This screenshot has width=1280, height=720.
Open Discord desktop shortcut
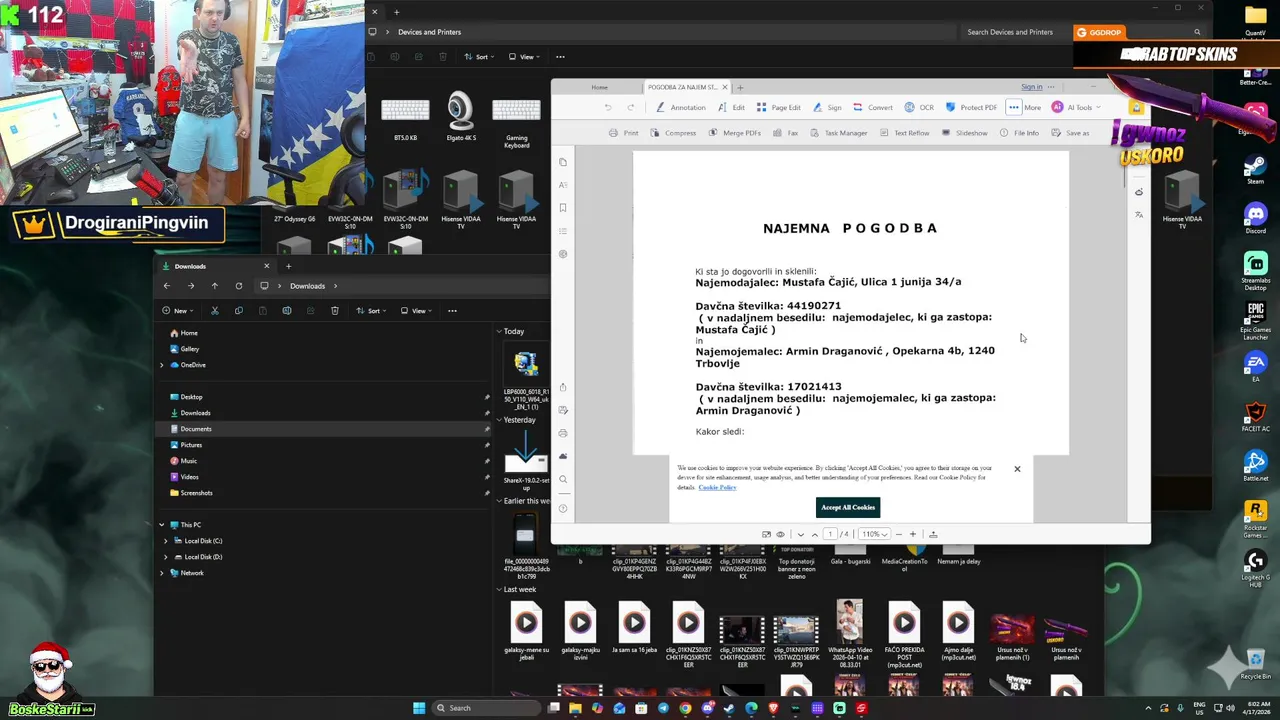(x=1255, y=217)
